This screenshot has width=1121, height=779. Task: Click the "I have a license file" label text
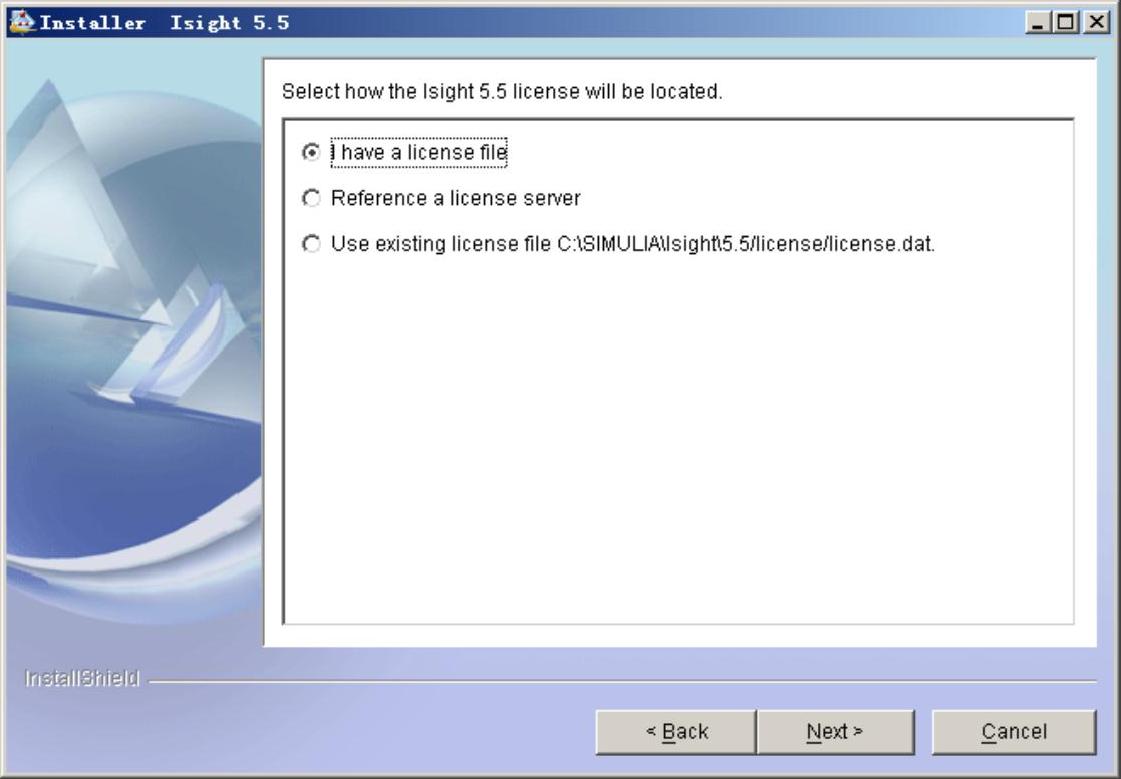pos(419,152)
